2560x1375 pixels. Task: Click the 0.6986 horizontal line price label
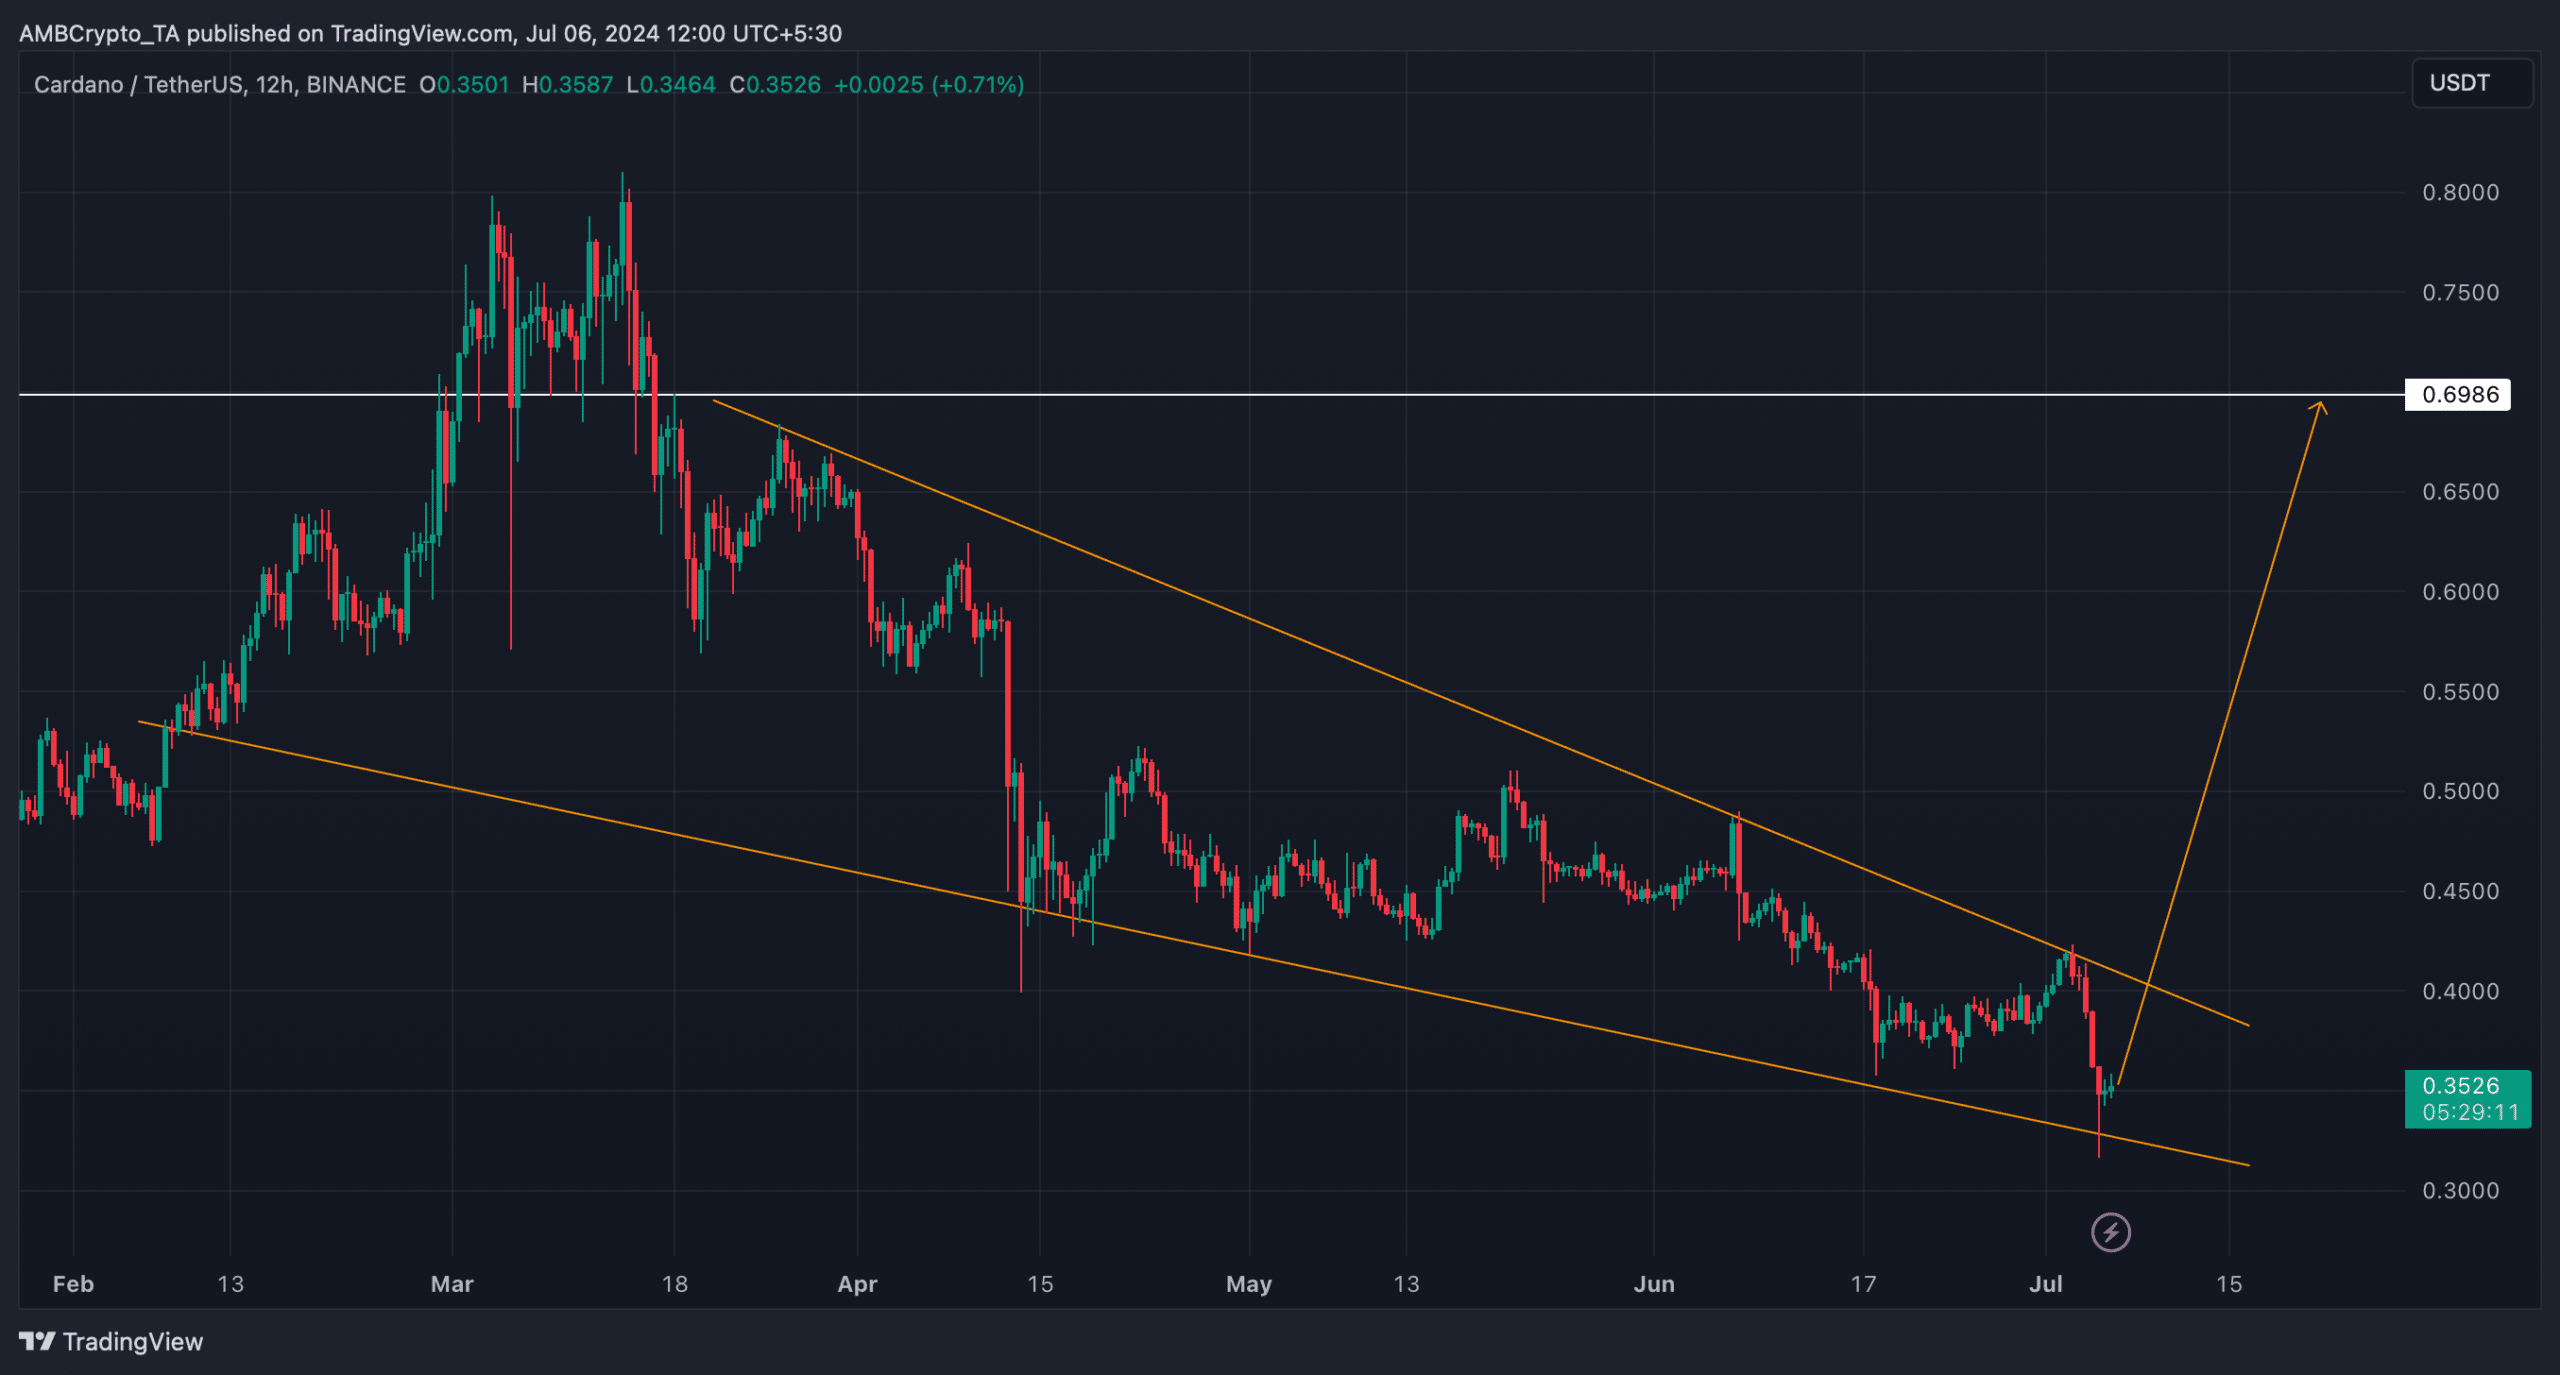[x=2459, y=395]
